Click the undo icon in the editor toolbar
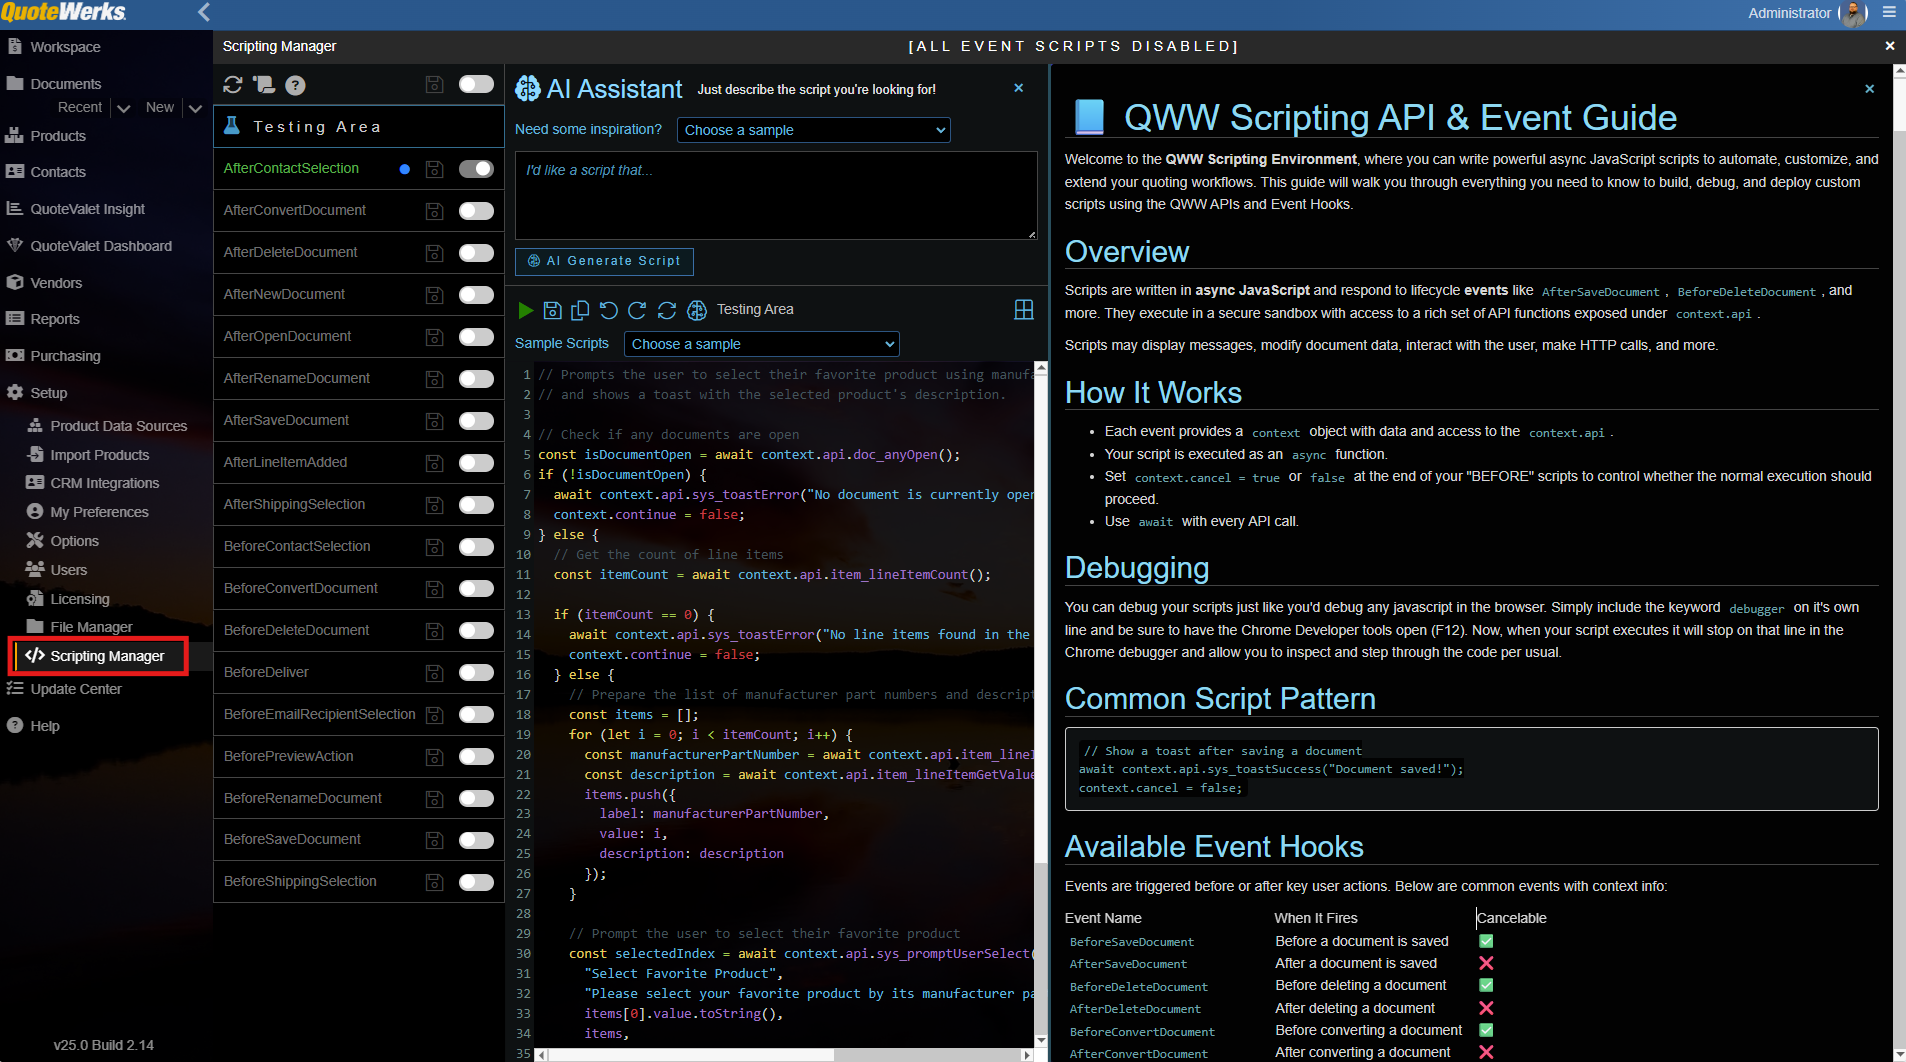Screen dimensions: 1906x1062 (608, 310)
